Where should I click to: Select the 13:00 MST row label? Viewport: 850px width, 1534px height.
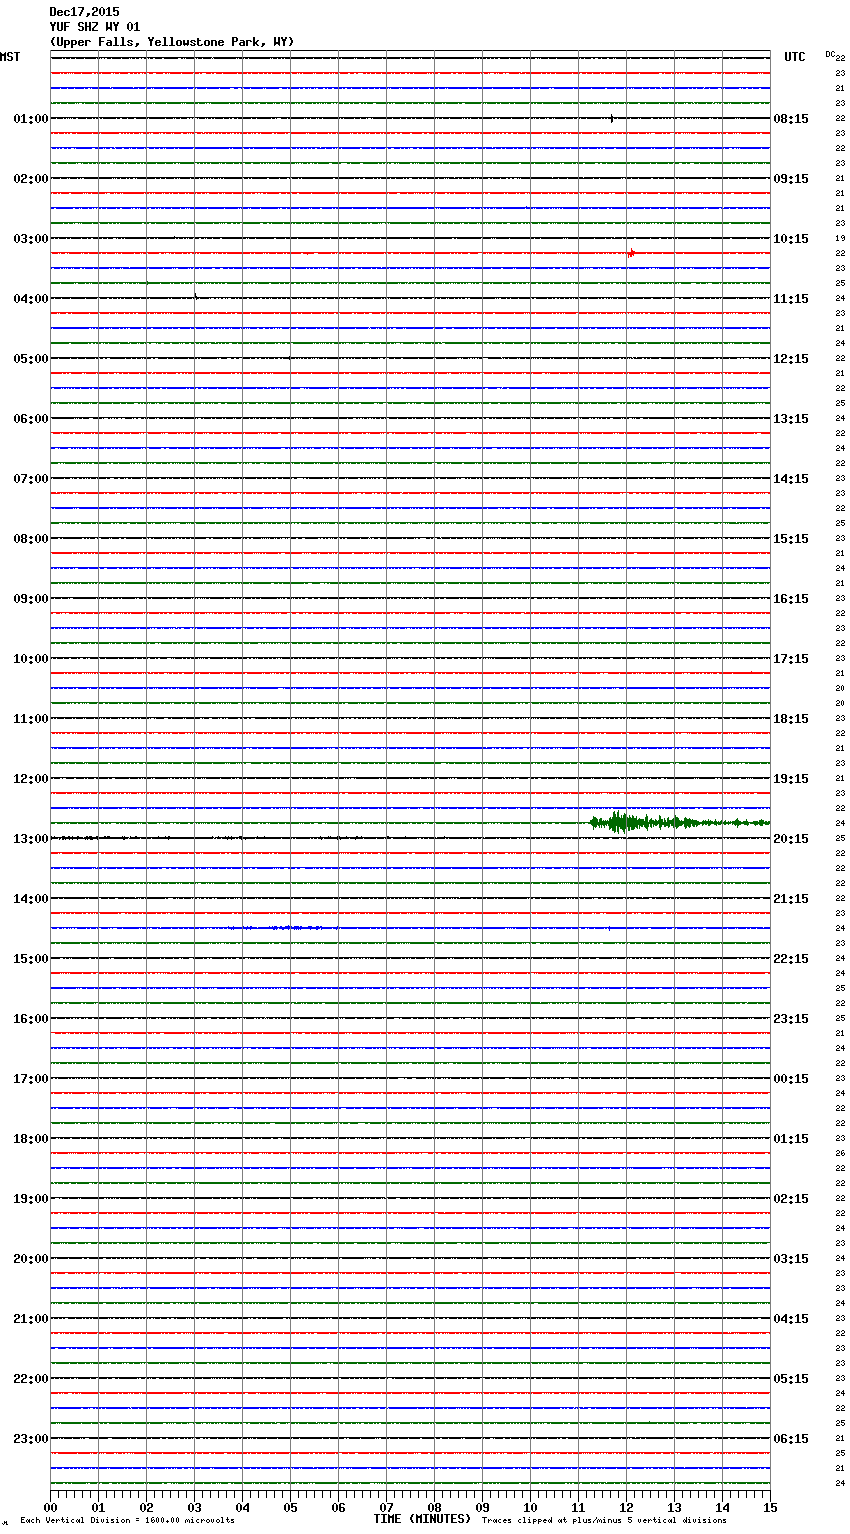[30, 839]
